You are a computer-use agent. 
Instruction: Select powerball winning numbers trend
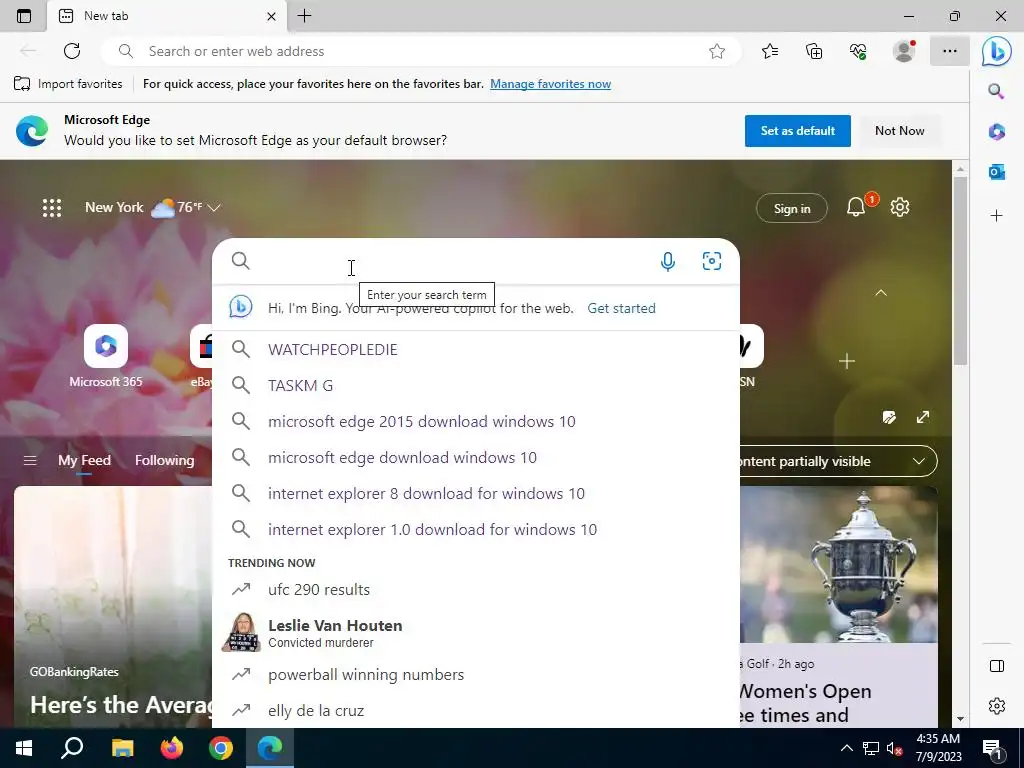(475, 675)
